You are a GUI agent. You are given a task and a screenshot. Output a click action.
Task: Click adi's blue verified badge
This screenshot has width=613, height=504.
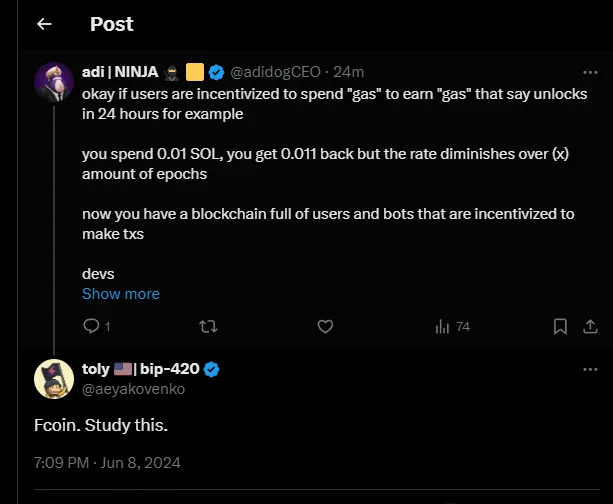(x=216, y=72)
